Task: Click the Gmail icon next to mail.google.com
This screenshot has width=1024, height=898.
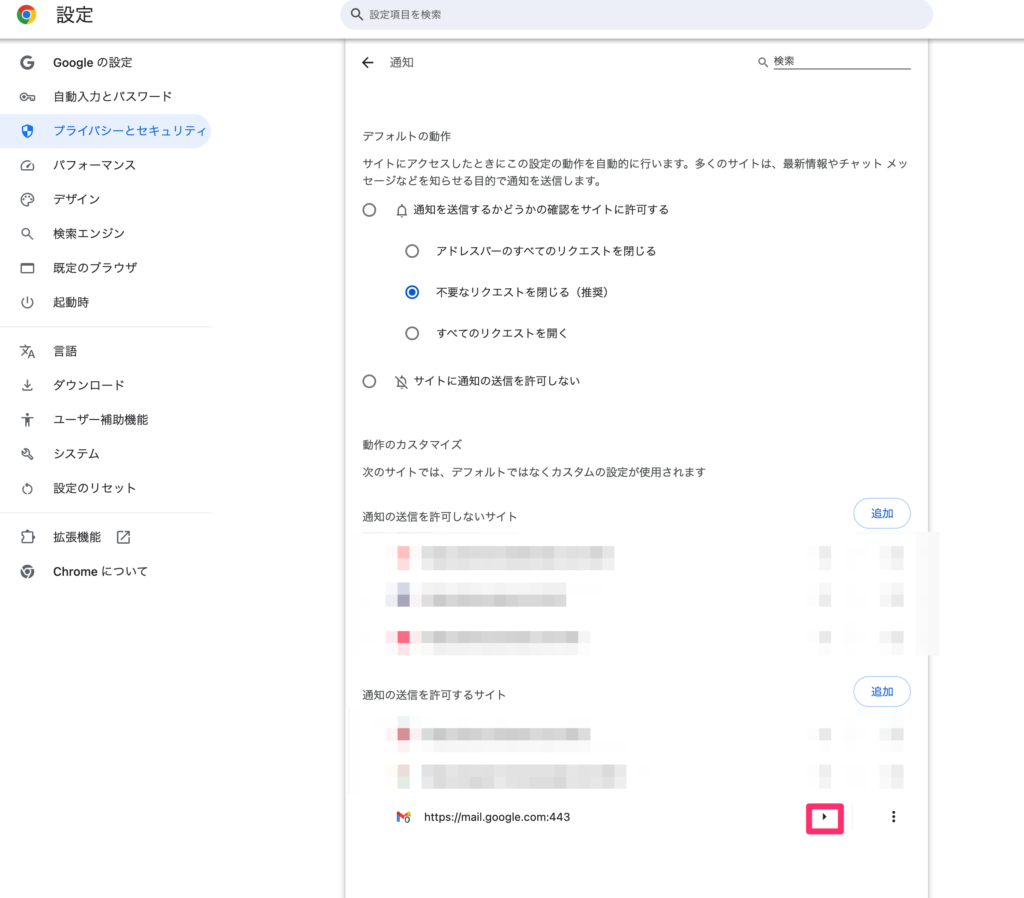Action: [x=403, y=817]
